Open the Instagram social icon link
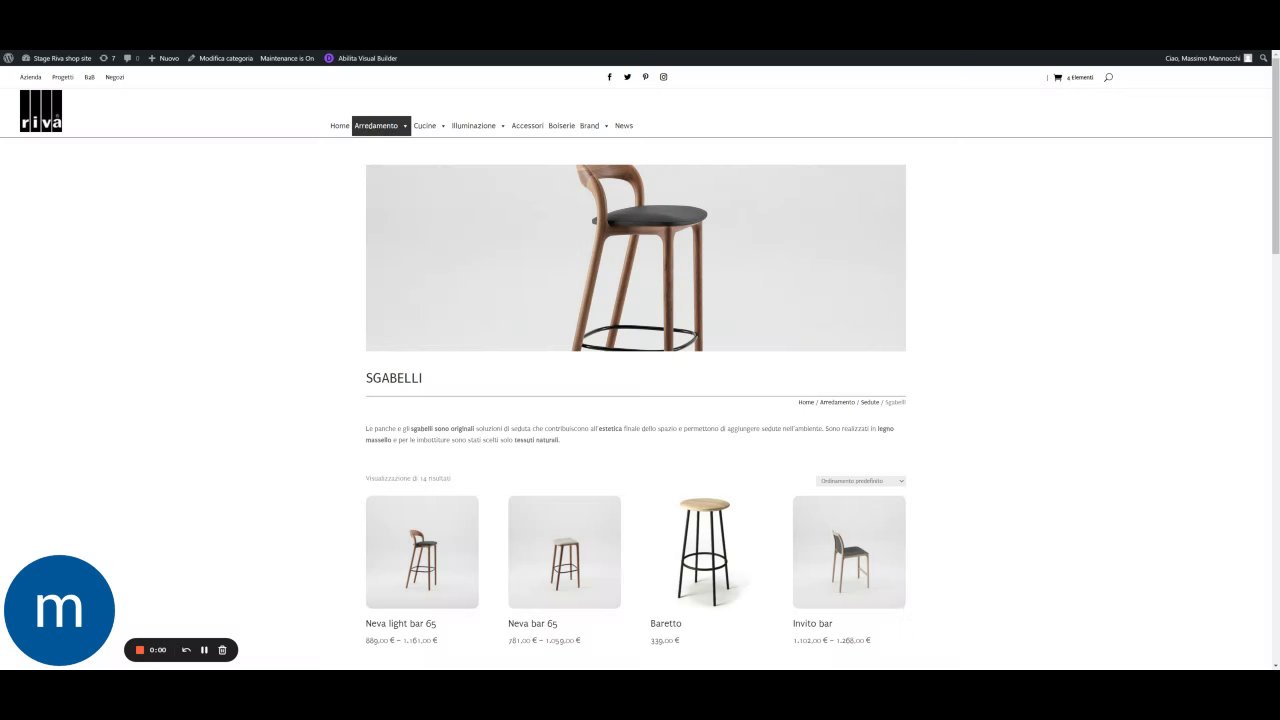This screenshot has width=1280, height=720. (663, 77)
